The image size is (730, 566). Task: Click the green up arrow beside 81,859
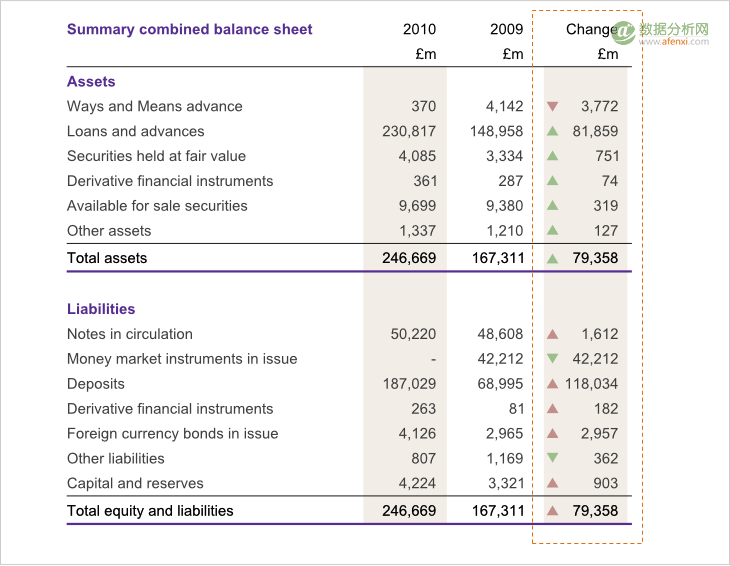[552, 131]
